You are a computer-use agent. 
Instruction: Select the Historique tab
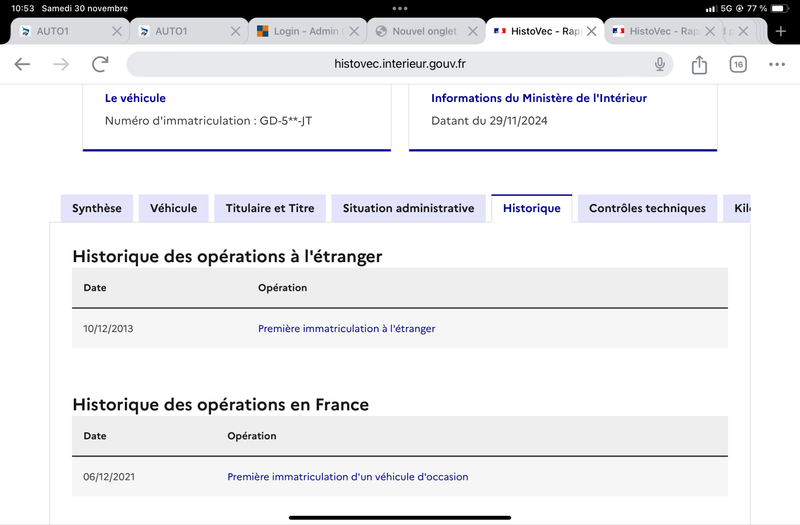click(x=532, y=208)
